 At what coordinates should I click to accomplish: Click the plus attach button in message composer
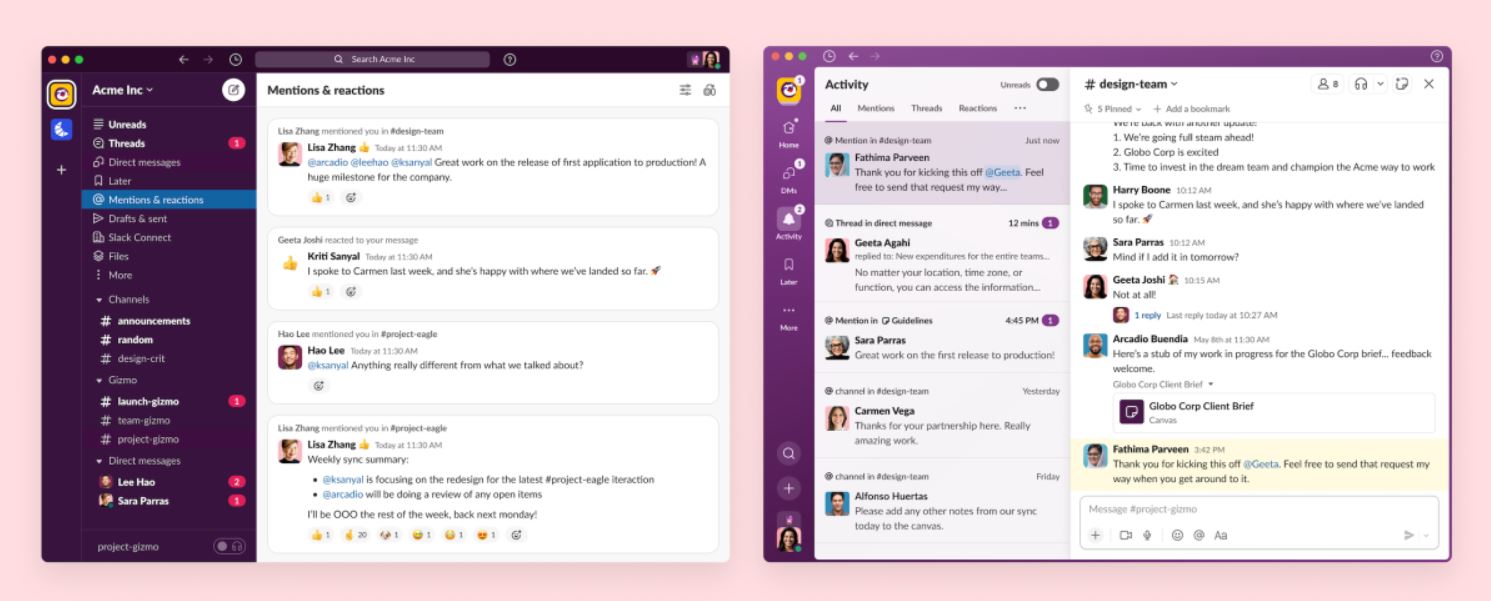tap(1095, 535)
